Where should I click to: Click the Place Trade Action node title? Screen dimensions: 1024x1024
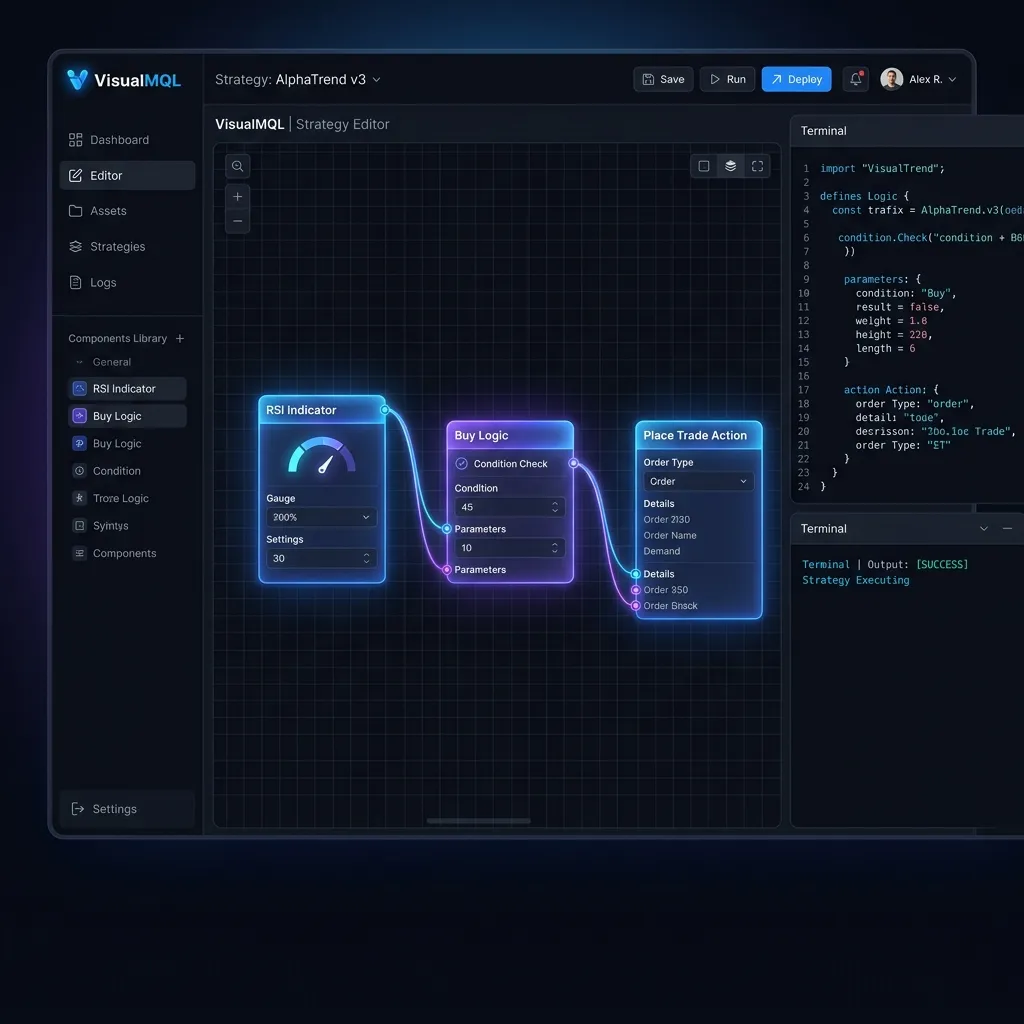point(695,436)
